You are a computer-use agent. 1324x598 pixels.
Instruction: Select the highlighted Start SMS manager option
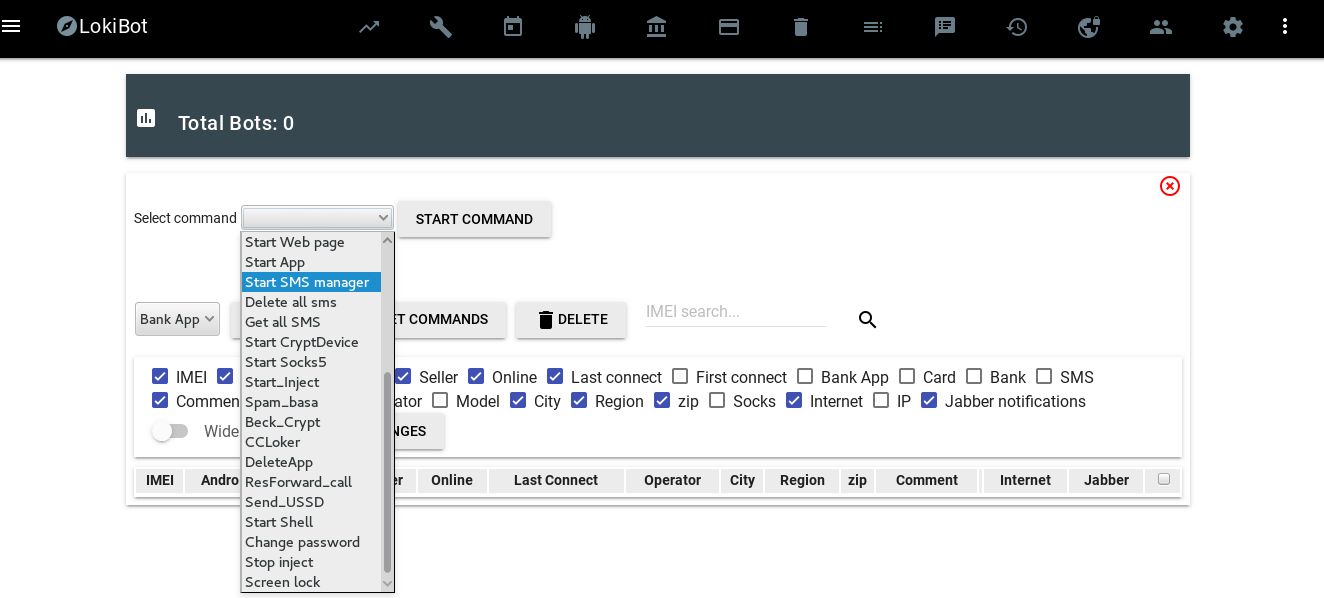click(x=311, y=282)
